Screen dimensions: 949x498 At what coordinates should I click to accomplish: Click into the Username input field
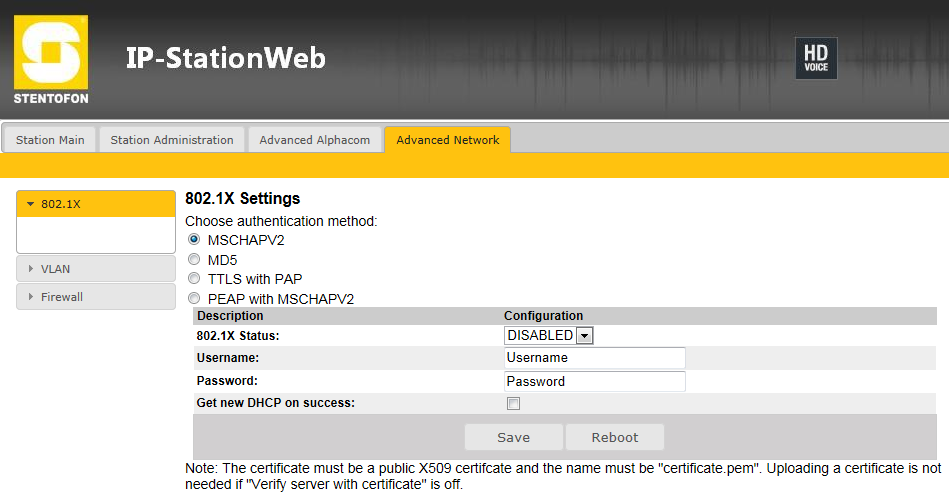click(595, 358)
